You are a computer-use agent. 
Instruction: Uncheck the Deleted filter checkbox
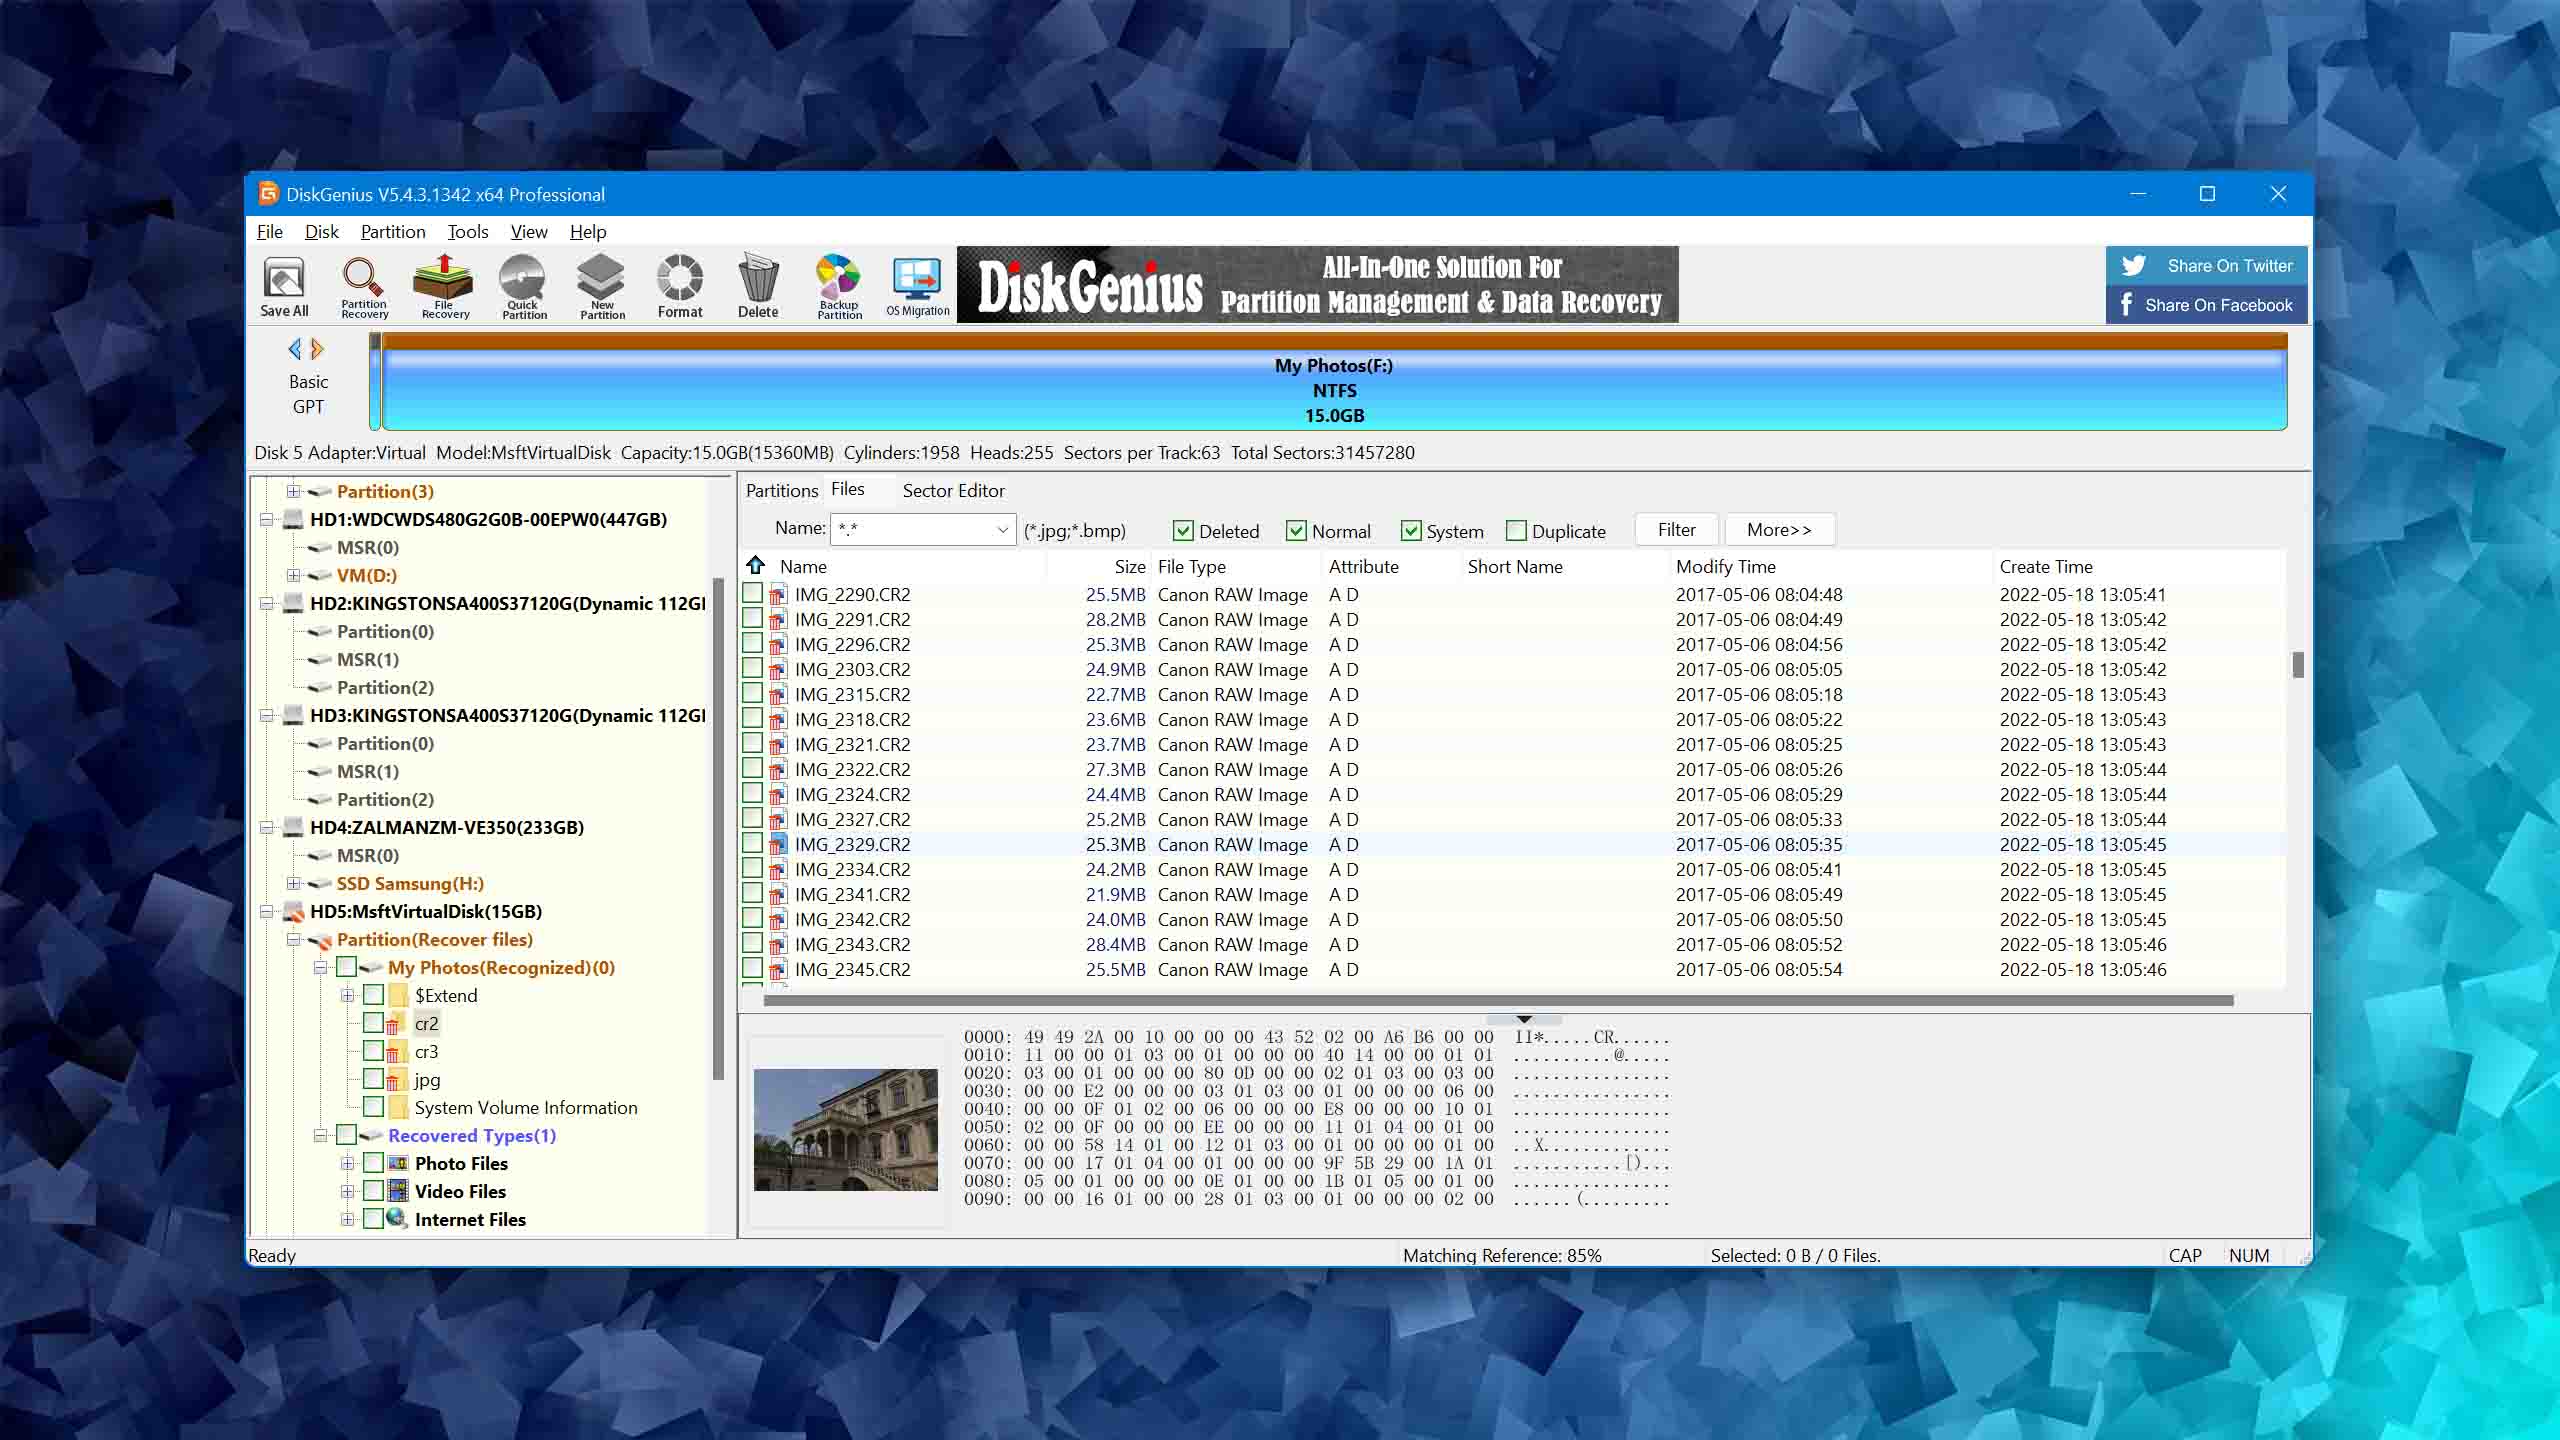pyautogui.click(x=1183, y=531)
